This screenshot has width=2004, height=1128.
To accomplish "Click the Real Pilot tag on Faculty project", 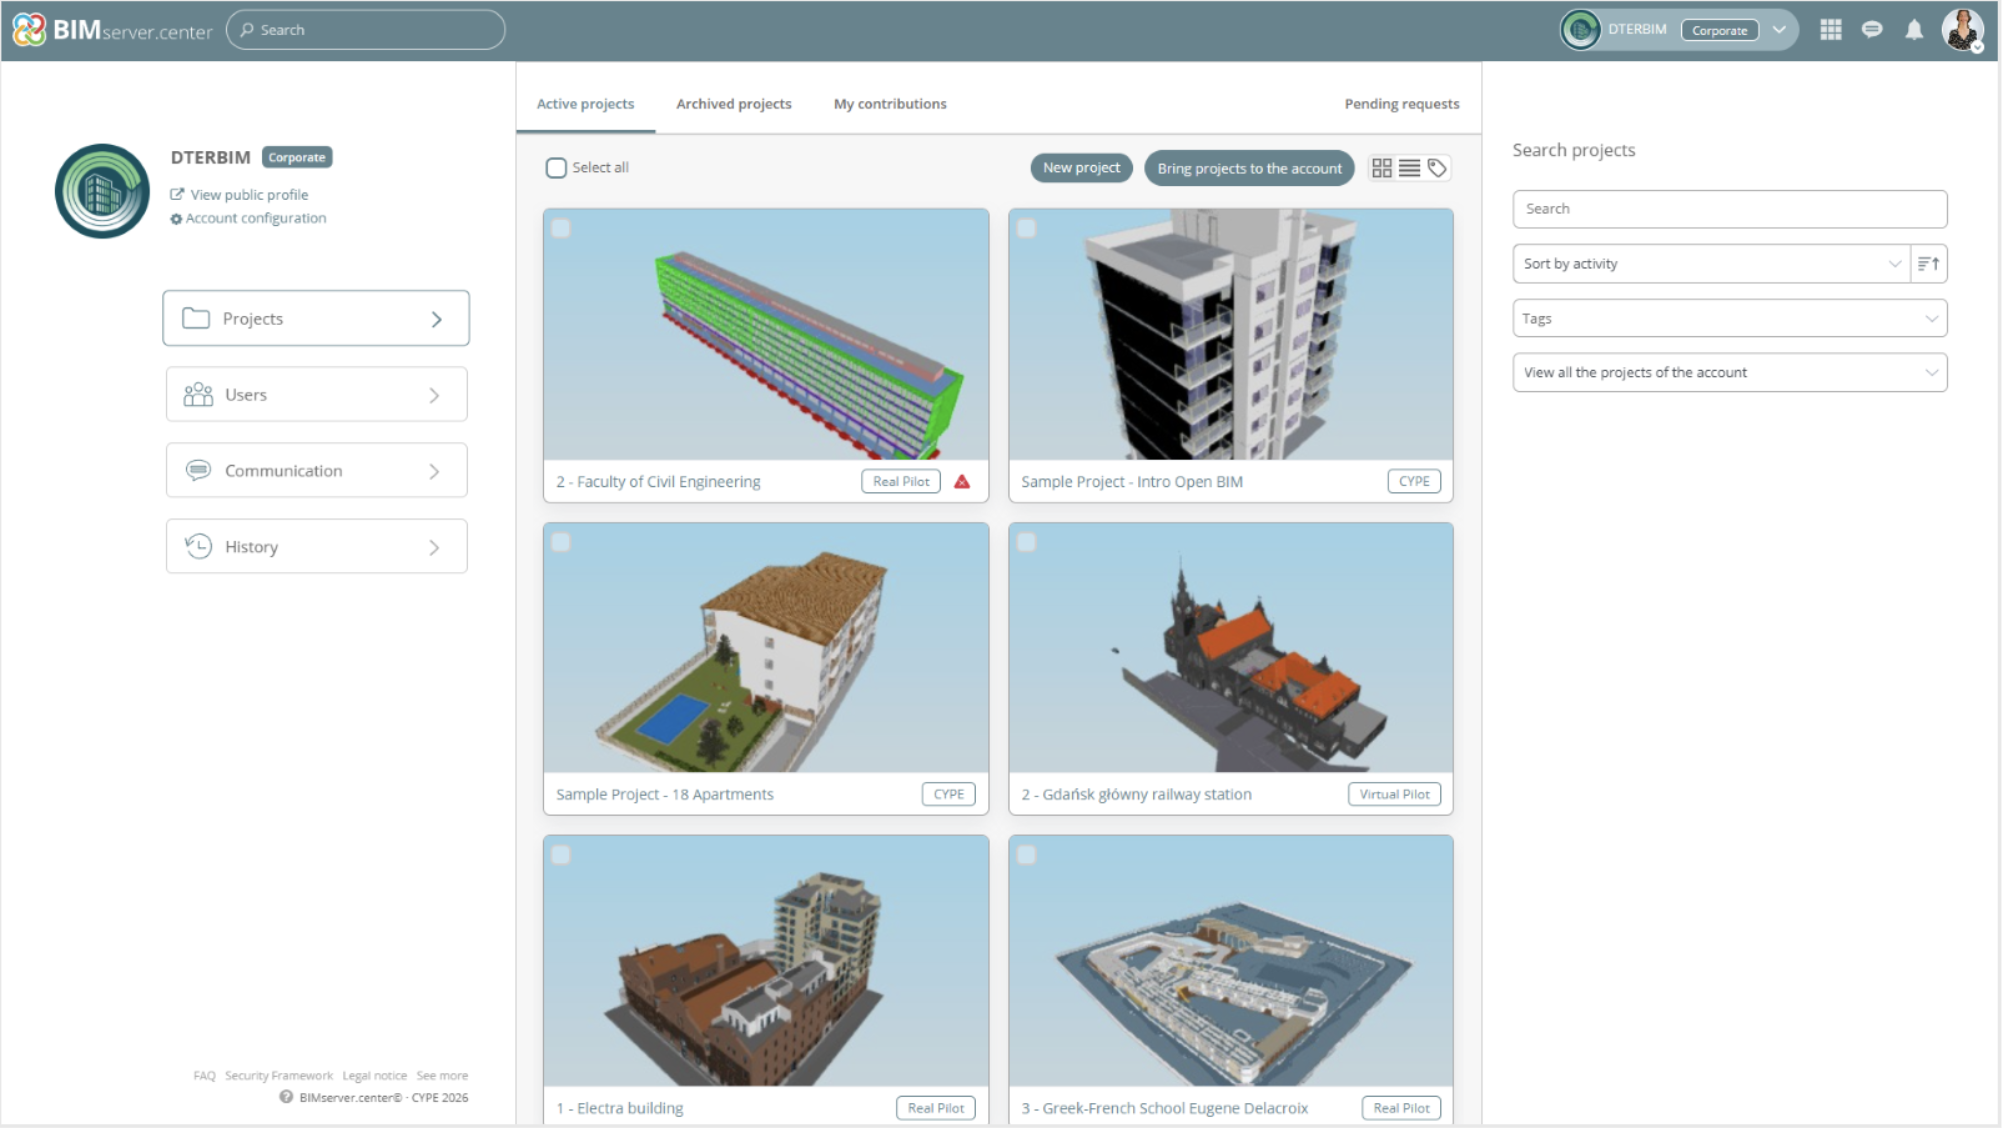I will (x=901, y=482).
